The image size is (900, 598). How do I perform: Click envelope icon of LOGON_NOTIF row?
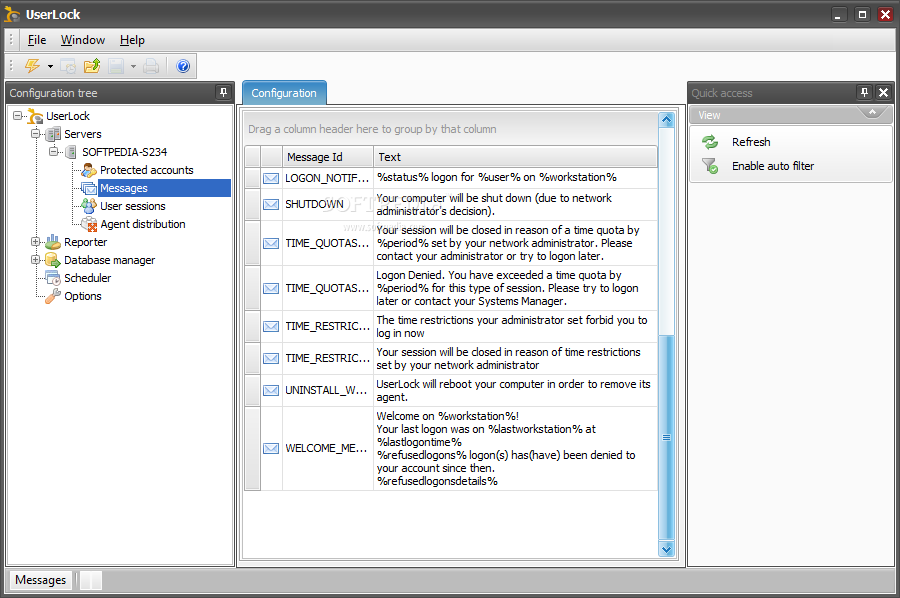(271, 178)
